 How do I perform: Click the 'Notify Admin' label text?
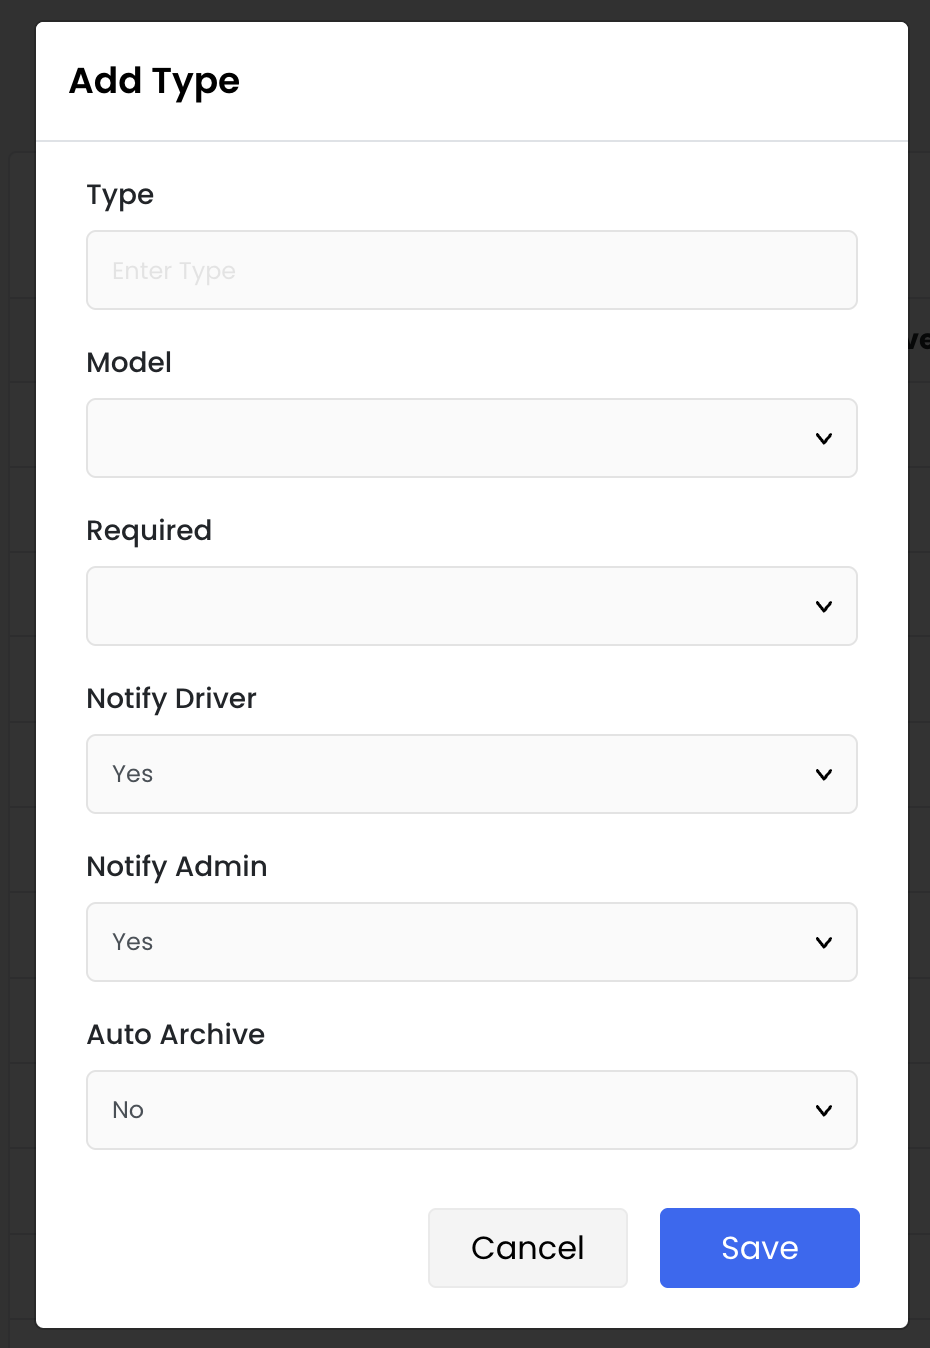pos(177,866)
